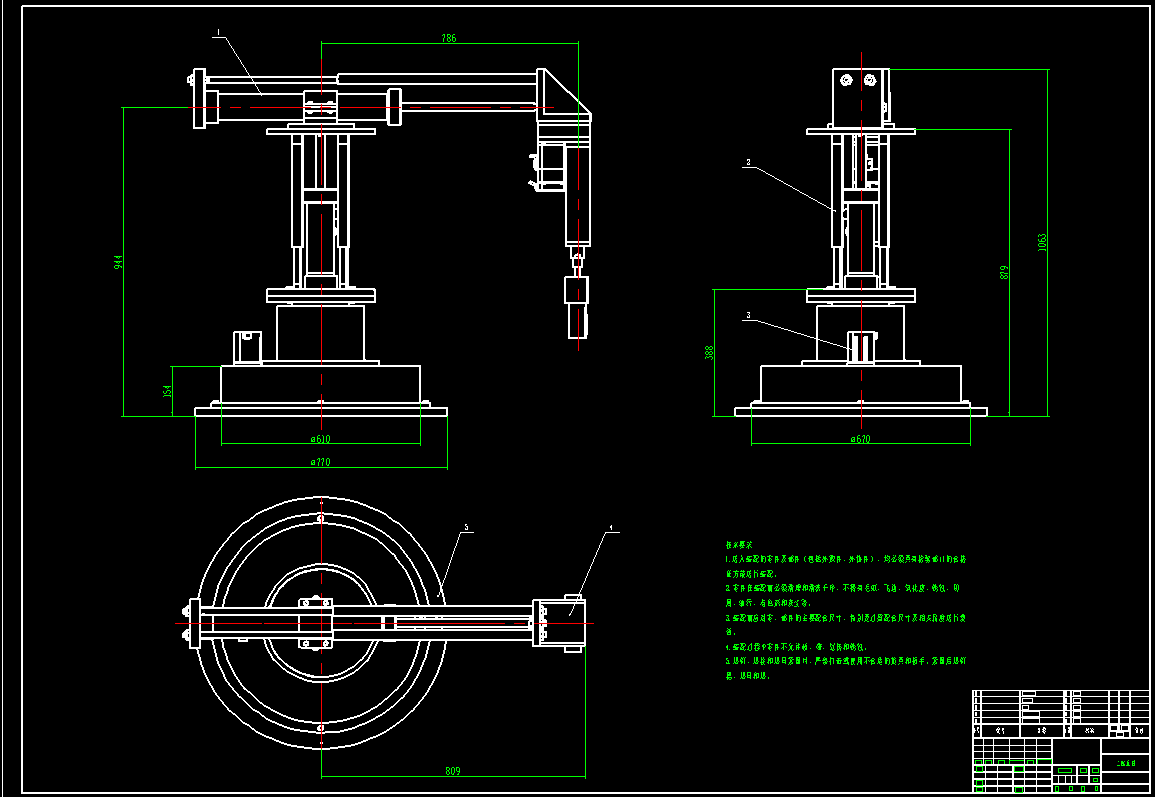Pick the ø670 dimension in side view

click(x=860, y=439)
